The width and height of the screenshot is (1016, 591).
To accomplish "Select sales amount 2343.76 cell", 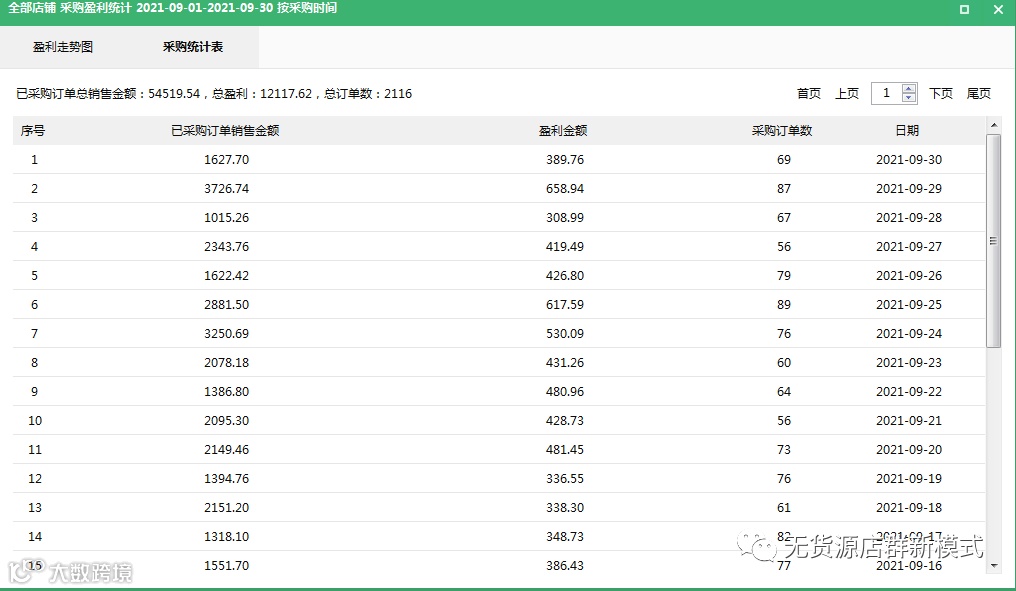I will pyautogui.click(x=226, y=247).
